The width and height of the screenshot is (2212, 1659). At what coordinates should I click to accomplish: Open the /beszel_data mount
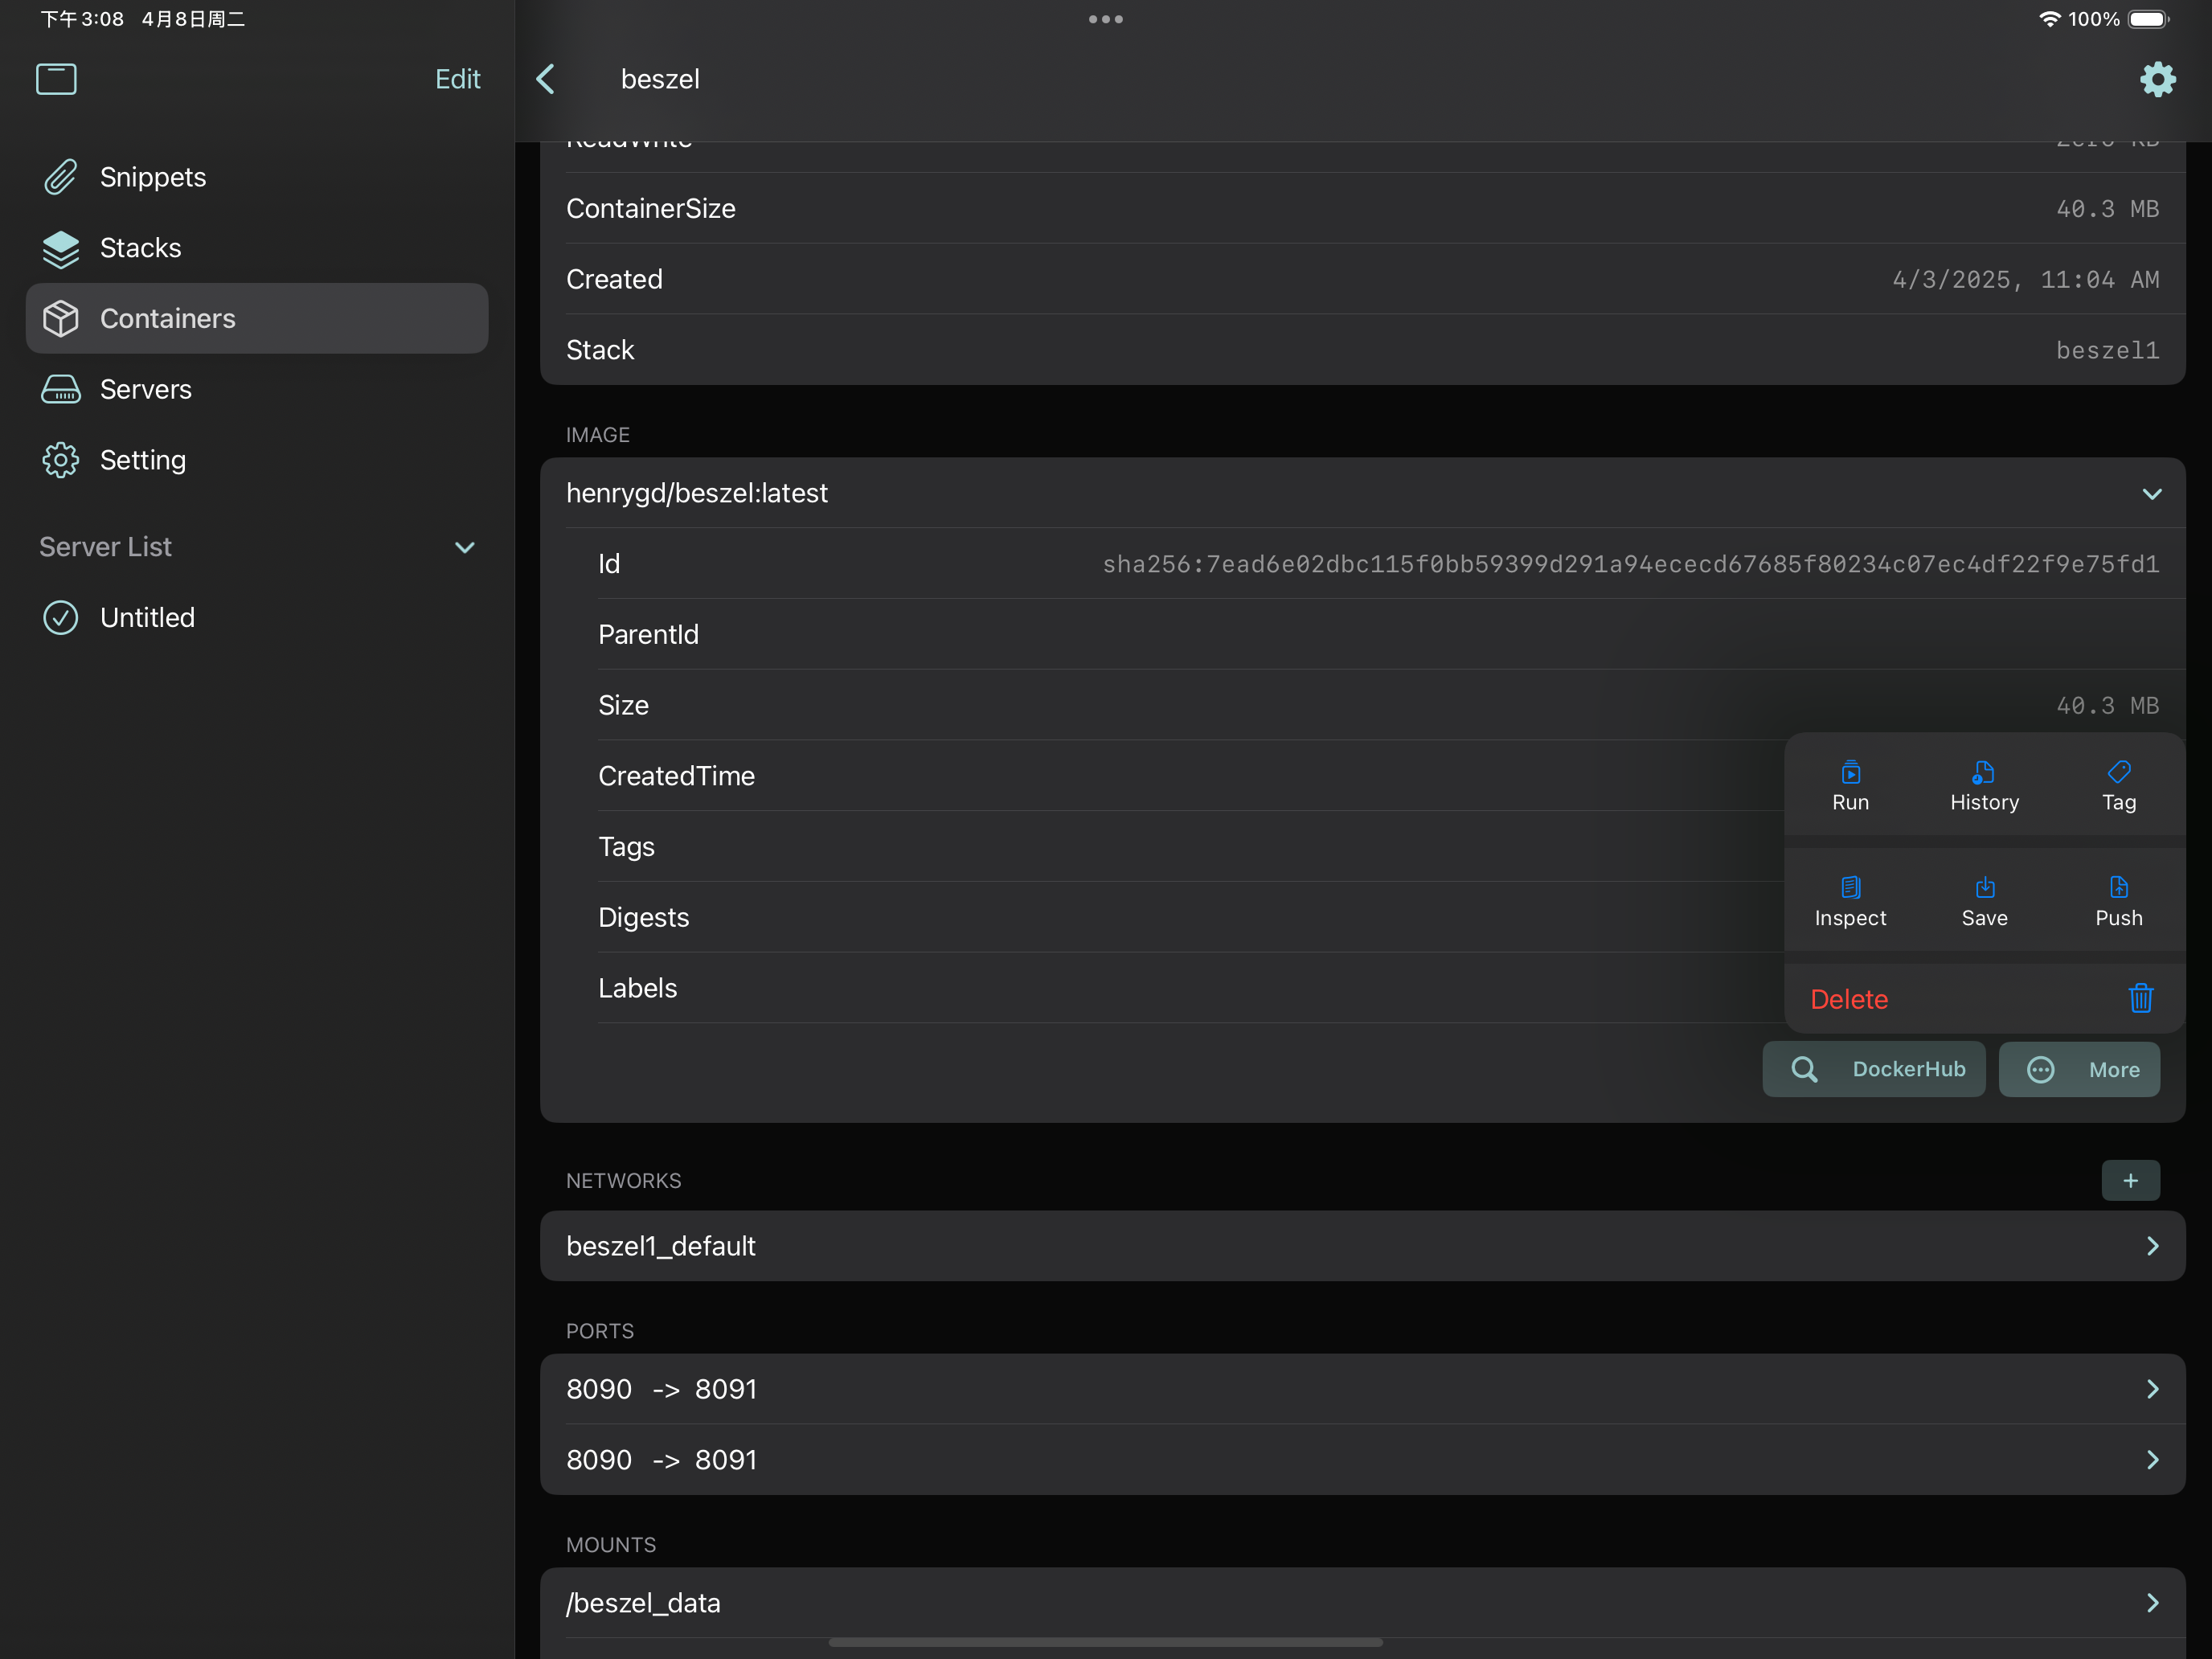[x=1362, y=1603]
